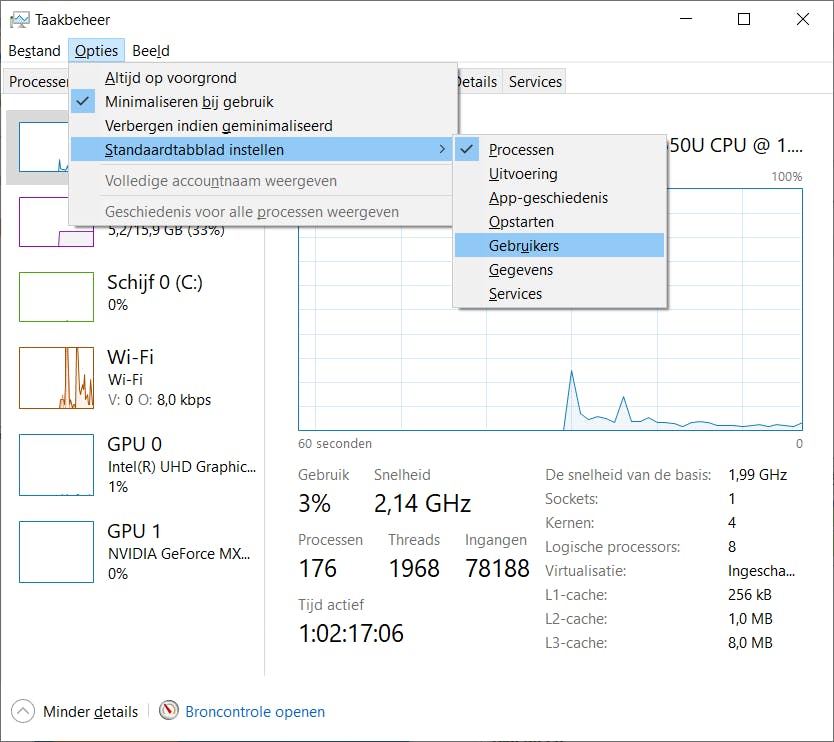This screenshot has height=742, width=834.
Task: Click the Minder details chevron icon
Action: pos(24,711)
